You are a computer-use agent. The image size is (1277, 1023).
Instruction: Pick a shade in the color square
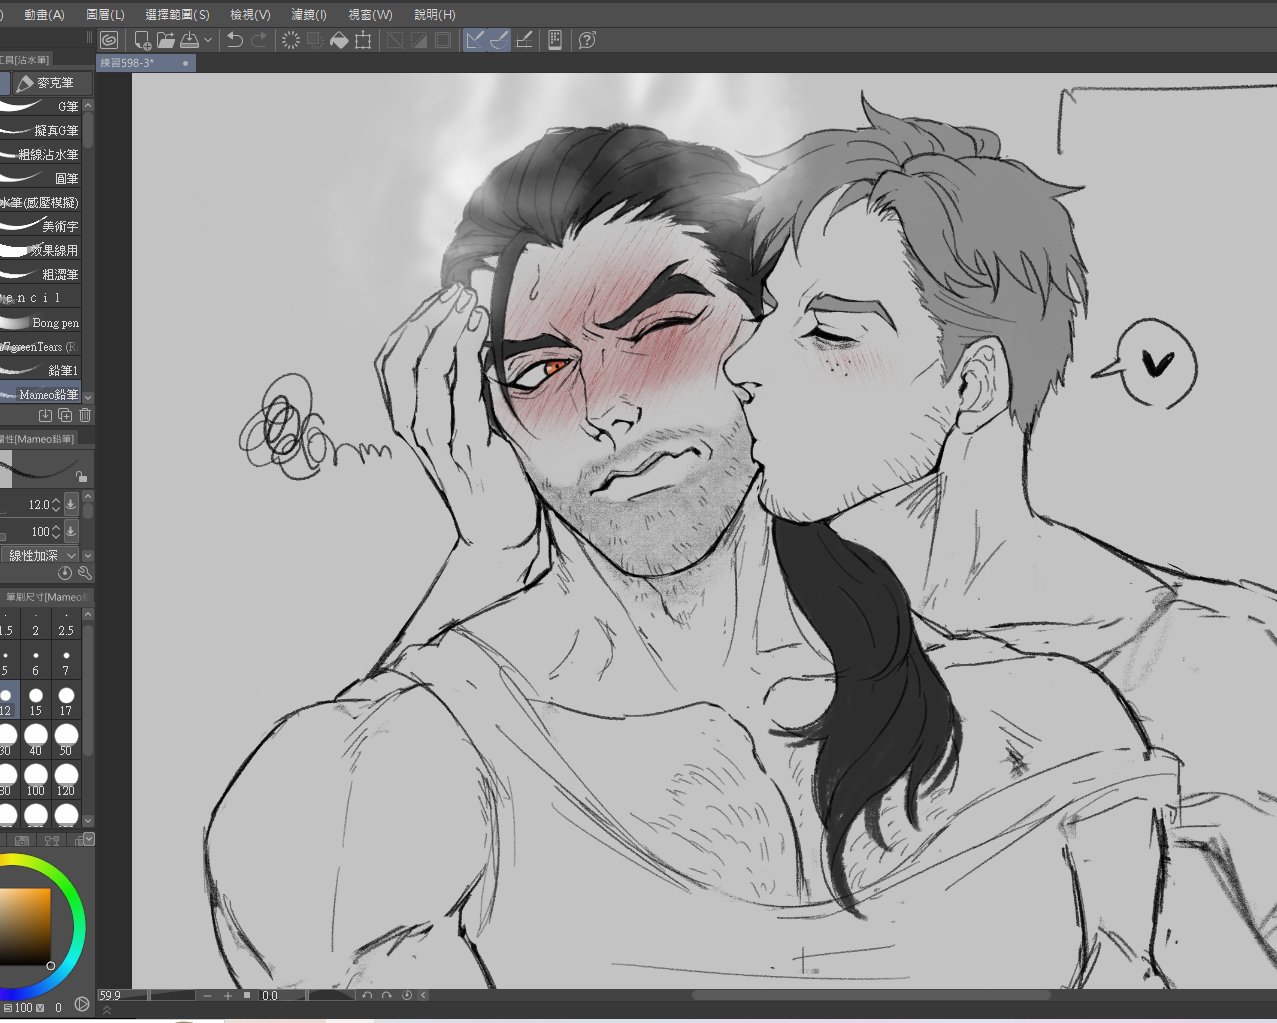[x=25, y=928]
